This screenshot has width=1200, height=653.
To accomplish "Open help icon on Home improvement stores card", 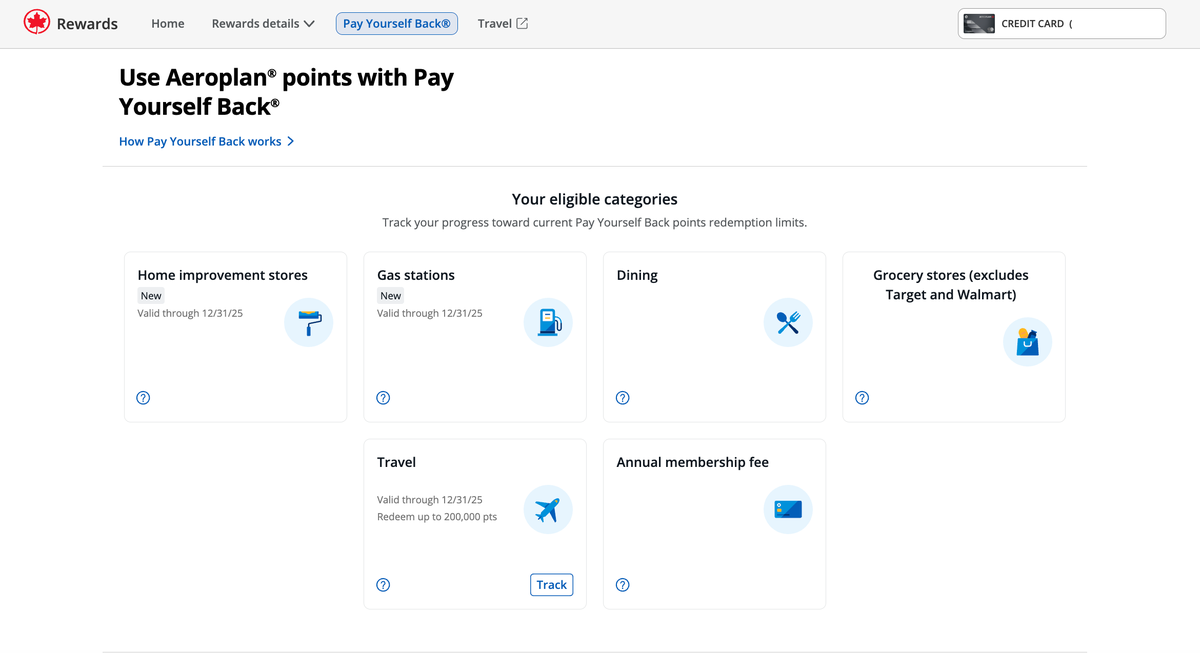I will pyautogui.click(x=143, y=398).
